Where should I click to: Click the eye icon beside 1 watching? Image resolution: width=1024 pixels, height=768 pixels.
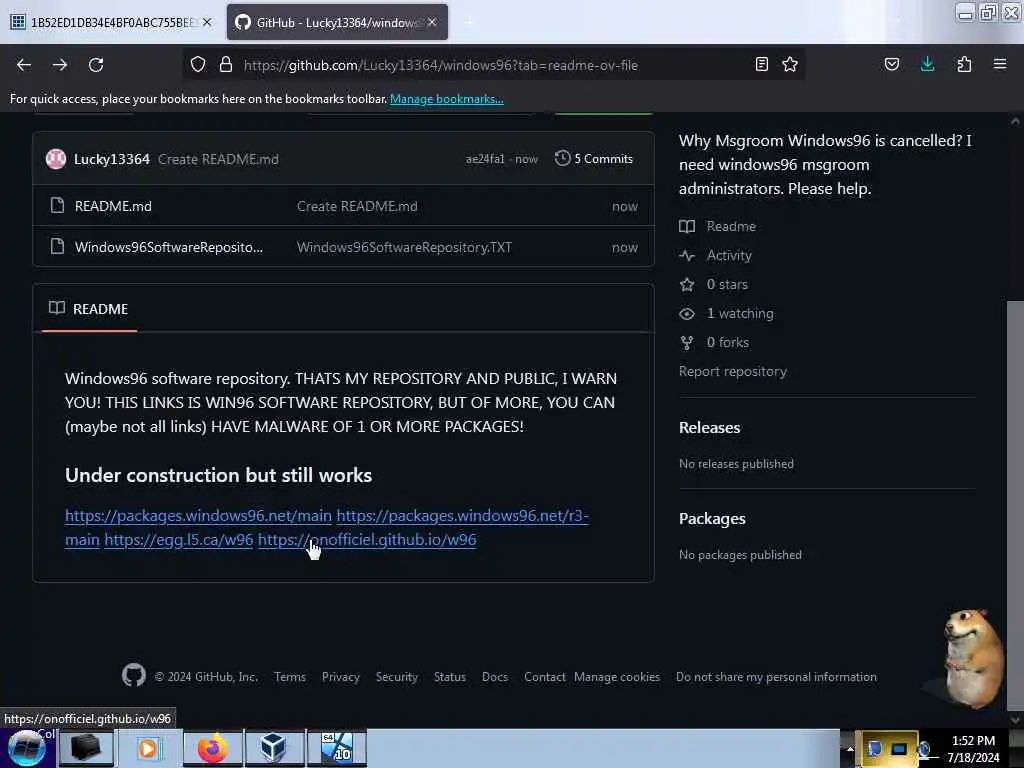(687, 313)
